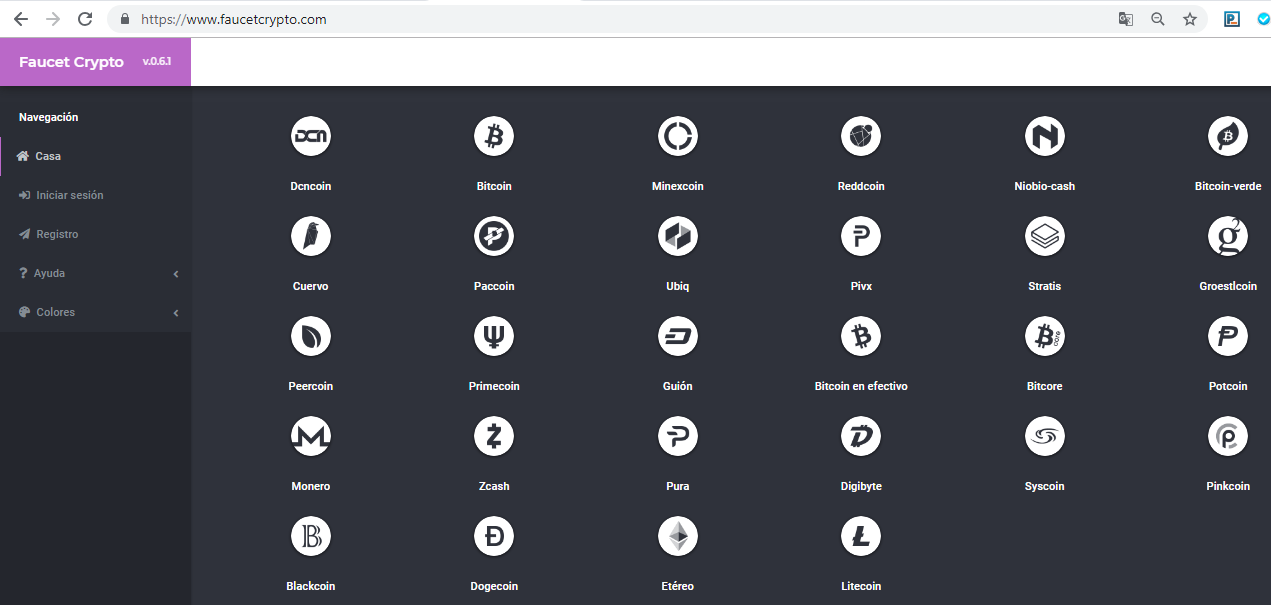The height and width of the screenshot is (605, 1271).
Task: Select the Bitcoin coin icon
Action: click(x=494, y=136)
